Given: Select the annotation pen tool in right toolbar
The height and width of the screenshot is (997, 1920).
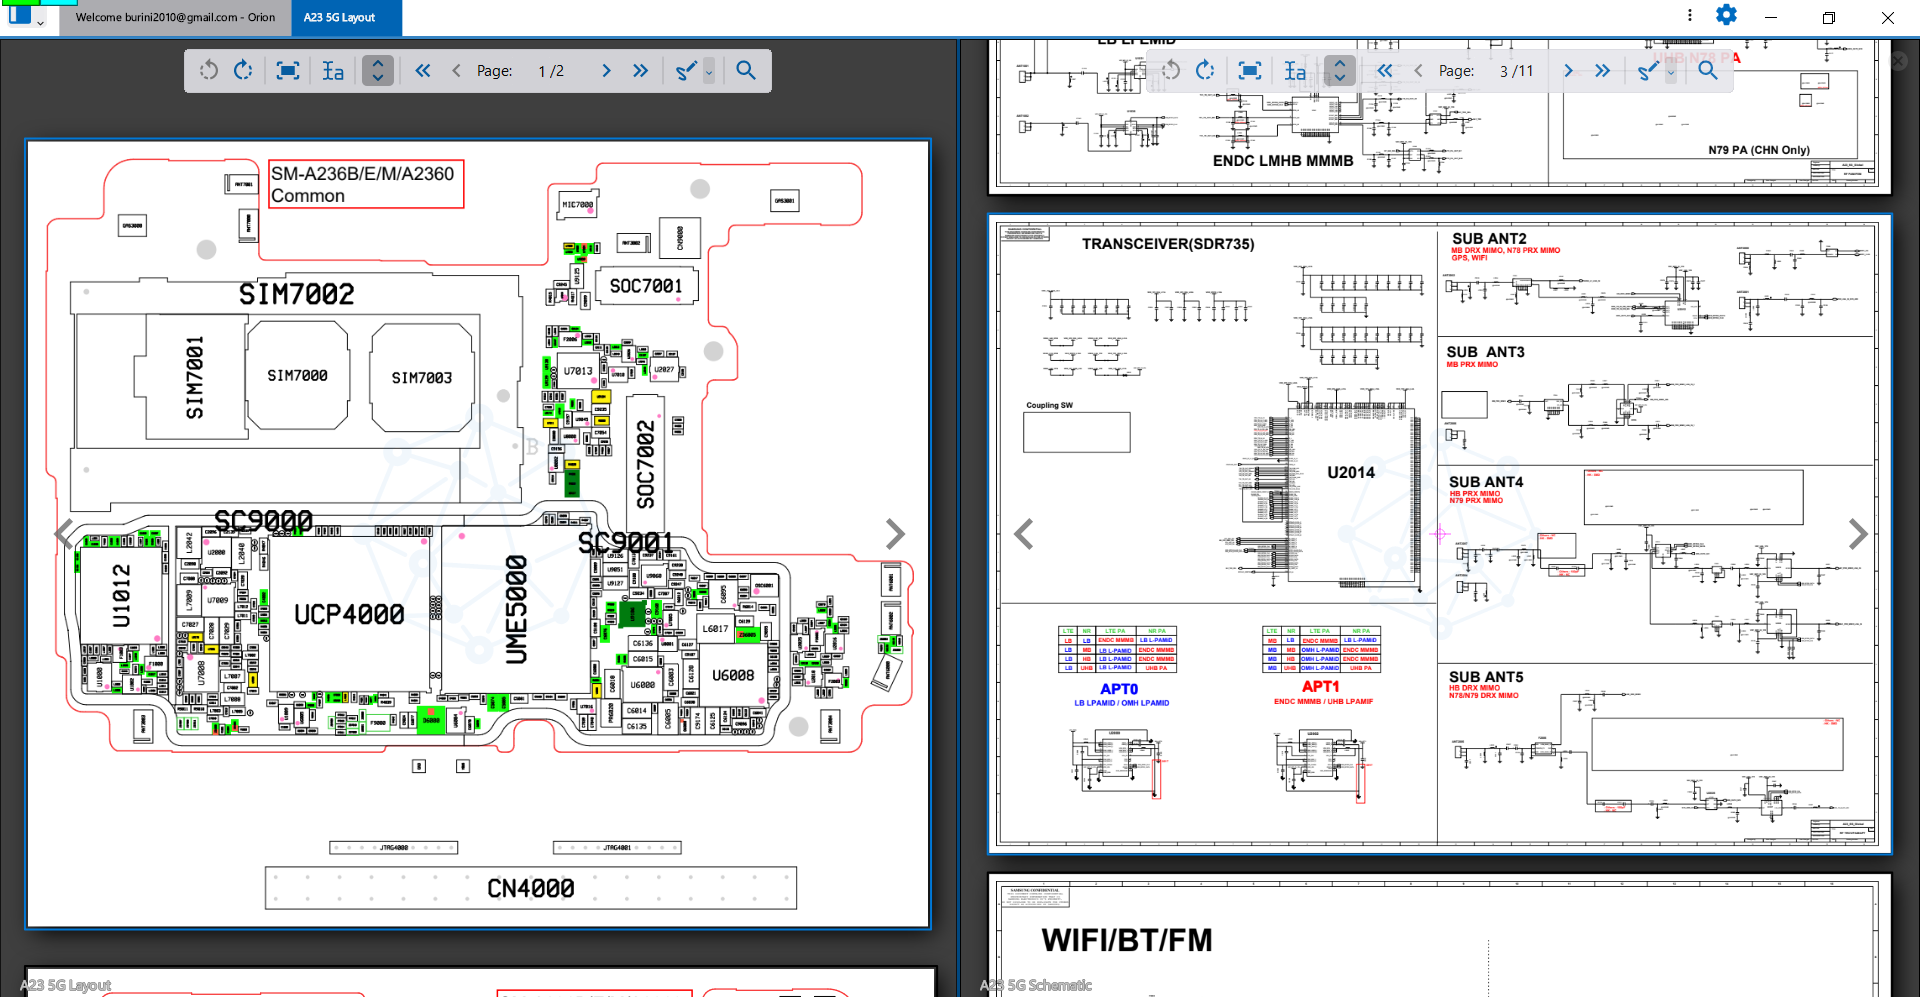Looking at the screenshot, I should pyautogui.click(x=1648, y=71).
